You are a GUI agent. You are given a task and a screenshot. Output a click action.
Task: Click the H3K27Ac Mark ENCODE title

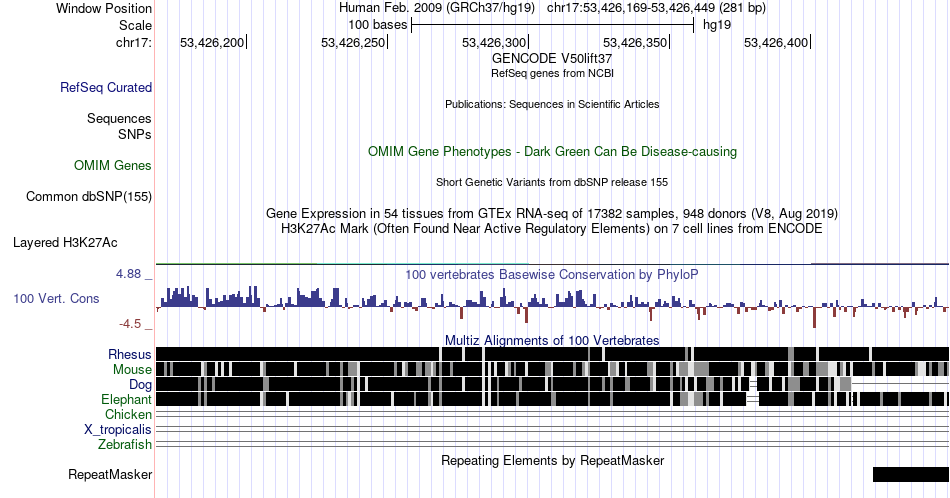pos(552,228)
